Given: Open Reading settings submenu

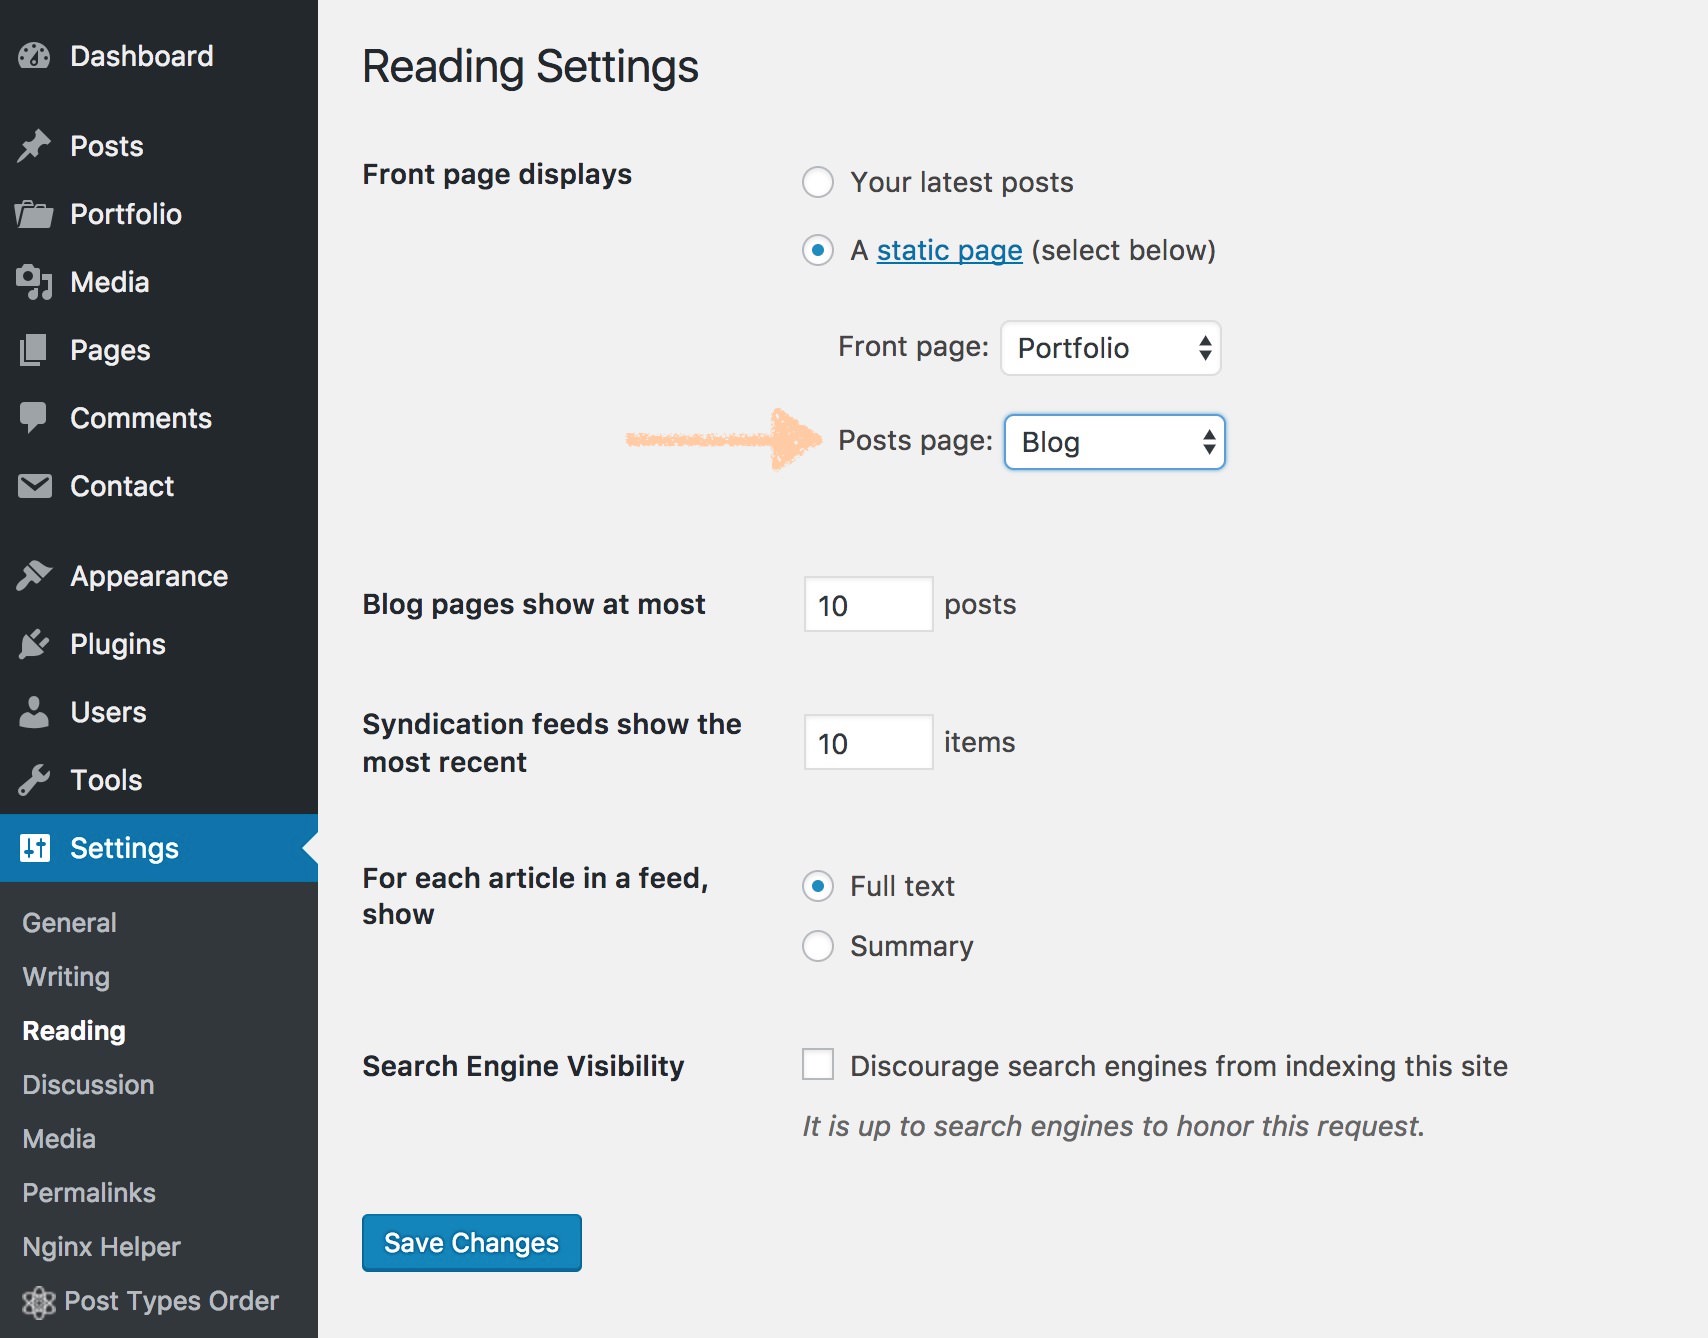Looking at the screenshot, I should tap(74, 1031).
